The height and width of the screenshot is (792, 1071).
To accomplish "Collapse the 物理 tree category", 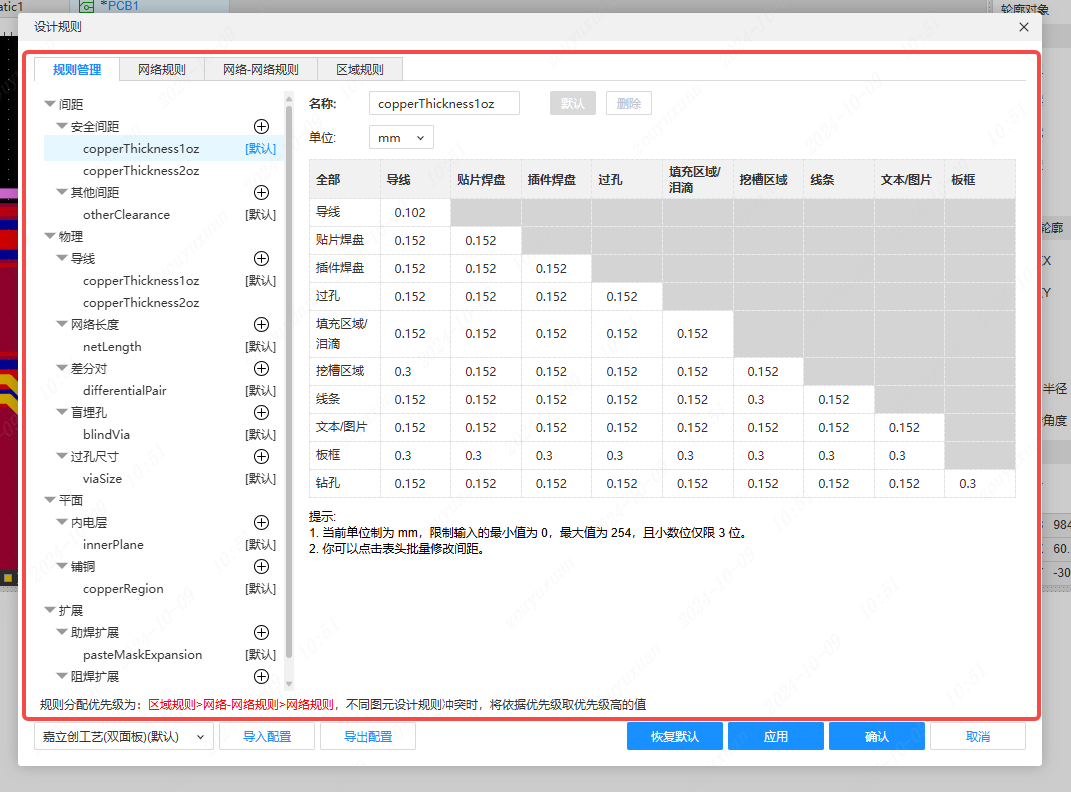I will 50,236.
